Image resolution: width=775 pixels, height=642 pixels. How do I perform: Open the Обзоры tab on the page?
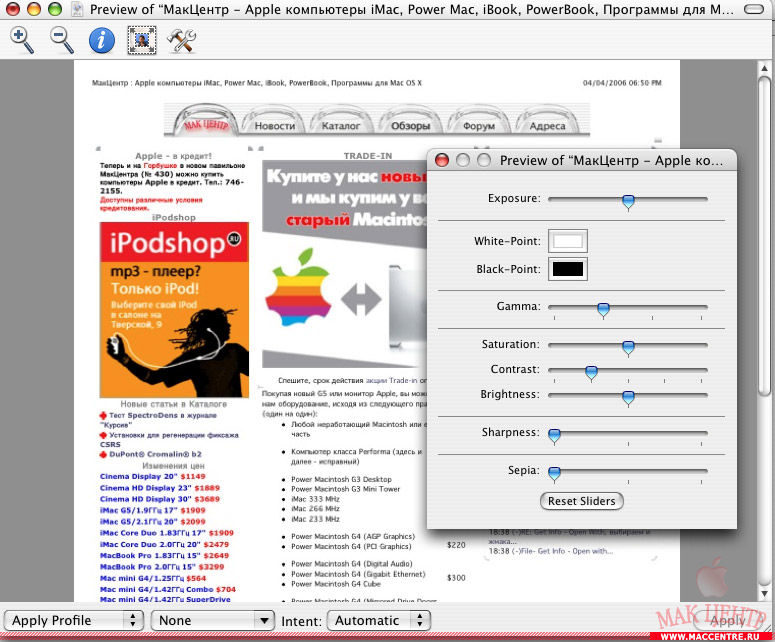(x=410, y=126)
